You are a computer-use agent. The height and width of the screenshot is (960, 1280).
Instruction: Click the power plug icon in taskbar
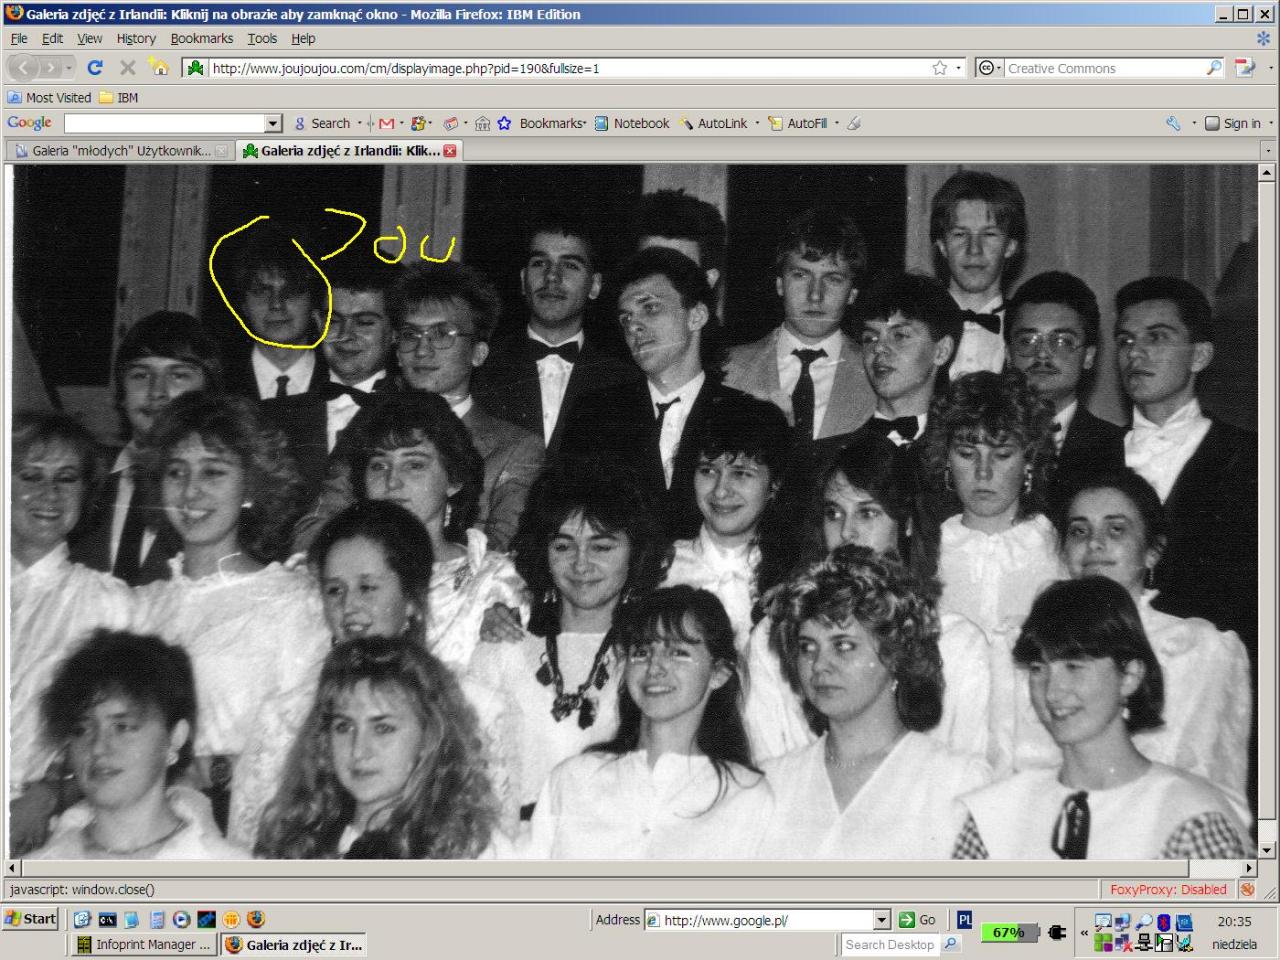pyautogui.click(x=1057, y=932)
